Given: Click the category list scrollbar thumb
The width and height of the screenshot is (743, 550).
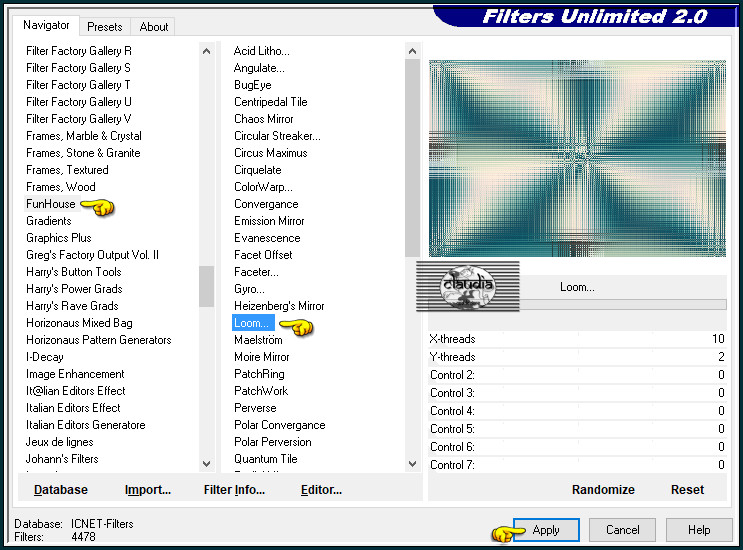Looking at the screenshot, I should [x=206, y=286].
